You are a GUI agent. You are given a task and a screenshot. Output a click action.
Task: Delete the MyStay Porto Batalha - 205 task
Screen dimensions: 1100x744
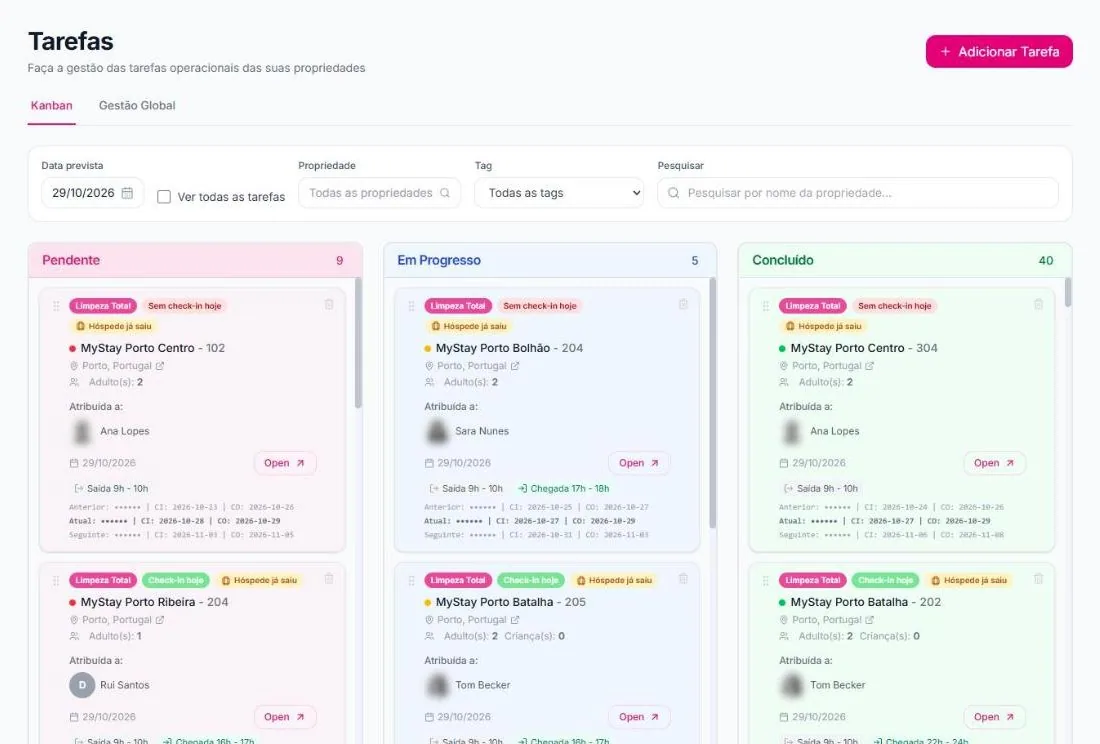point(683,579)
